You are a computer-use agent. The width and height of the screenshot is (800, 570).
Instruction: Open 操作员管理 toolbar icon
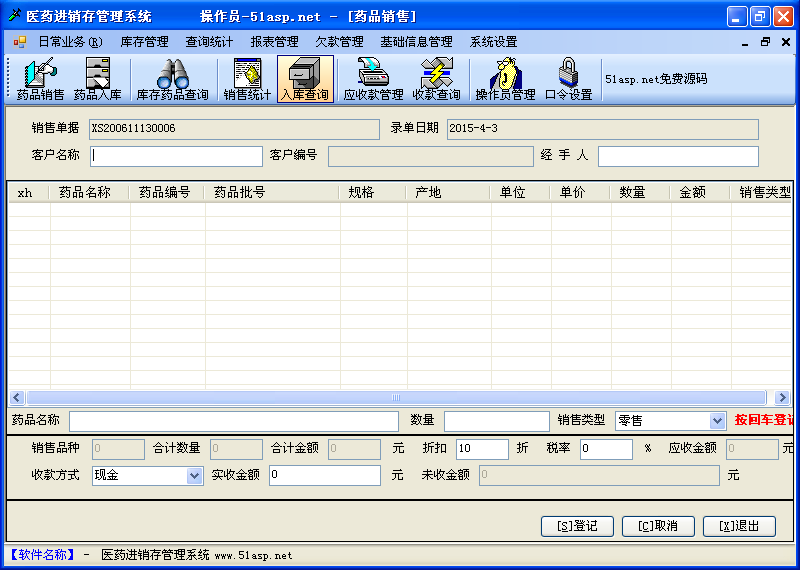click(505, 80)
